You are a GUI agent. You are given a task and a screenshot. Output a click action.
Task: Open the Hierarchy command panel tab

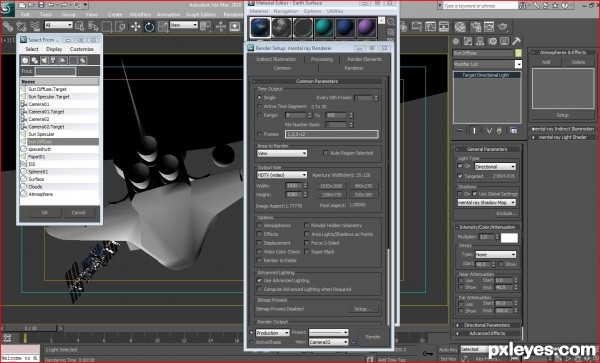pos(480,41)
